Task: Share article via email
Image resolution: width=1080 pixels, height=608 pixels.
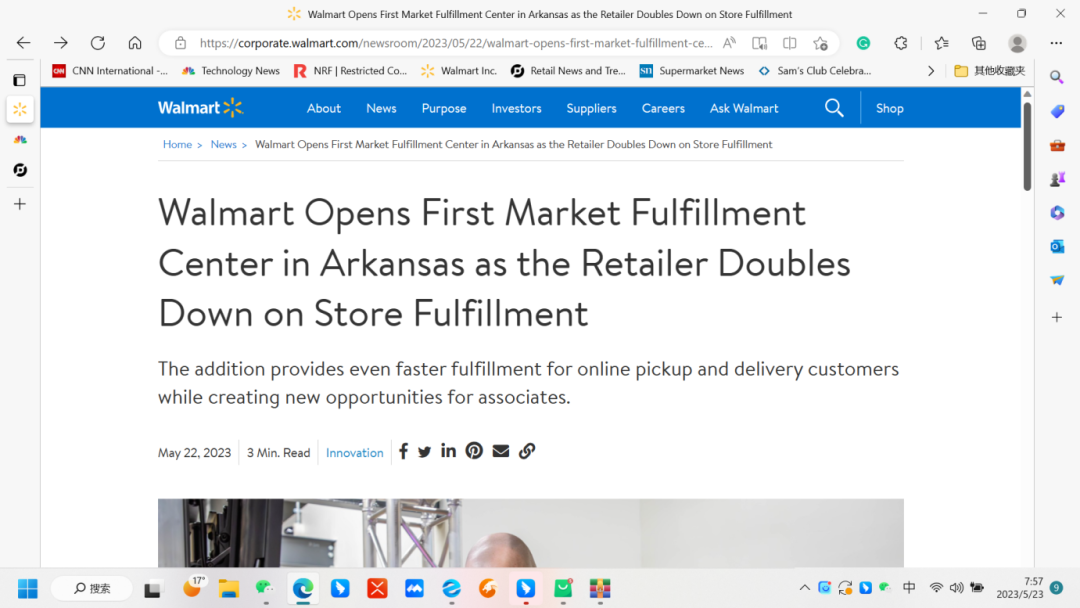Action: [501, 451]
